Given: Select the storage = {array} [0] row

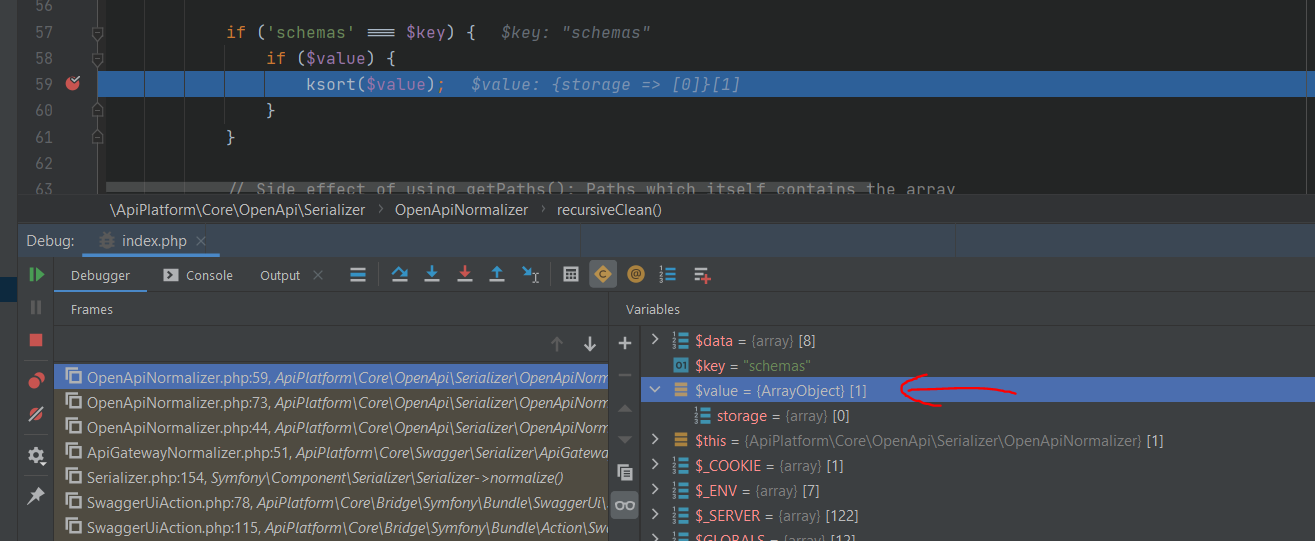Looking at the screenshot, I should 978,415.
